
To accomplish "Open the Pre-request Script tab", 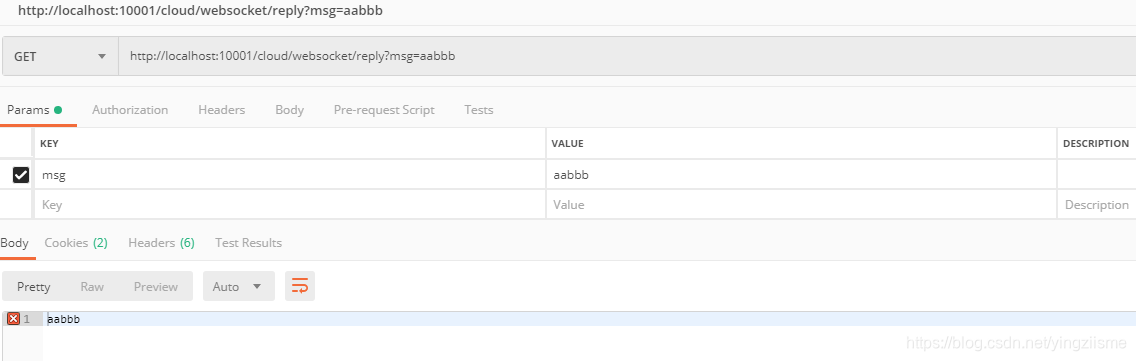I will [x=384, y=110].
